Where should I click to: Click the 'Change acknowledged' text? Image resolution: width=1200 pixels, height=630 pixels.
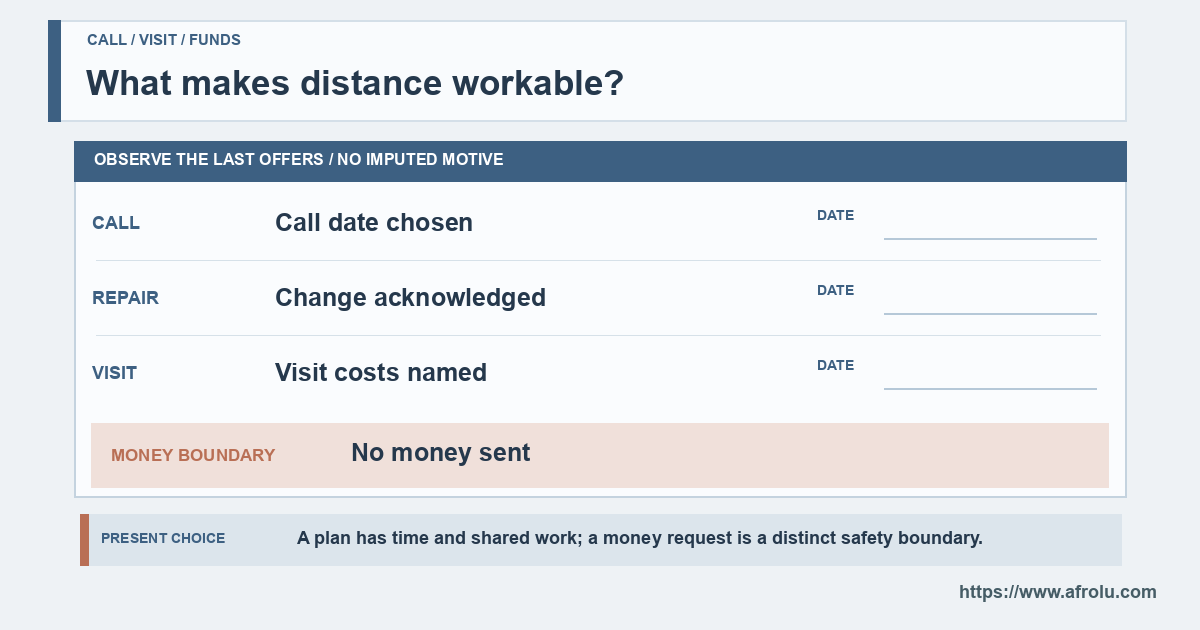(410, 297)
